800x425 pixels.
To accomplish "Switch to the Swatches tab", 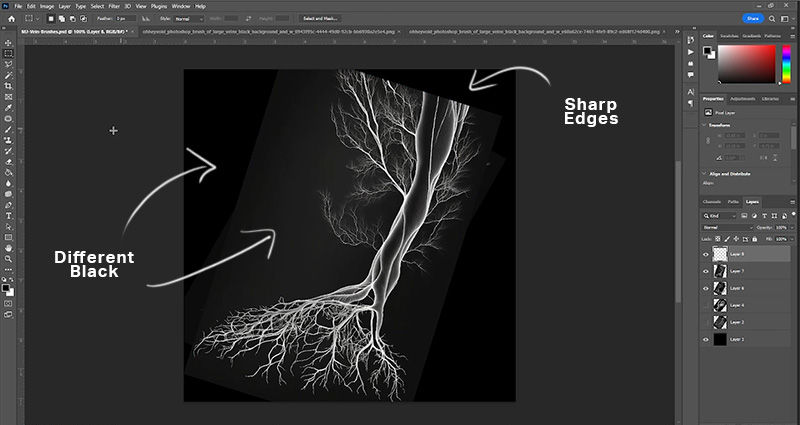I will (x=729, y=36).
